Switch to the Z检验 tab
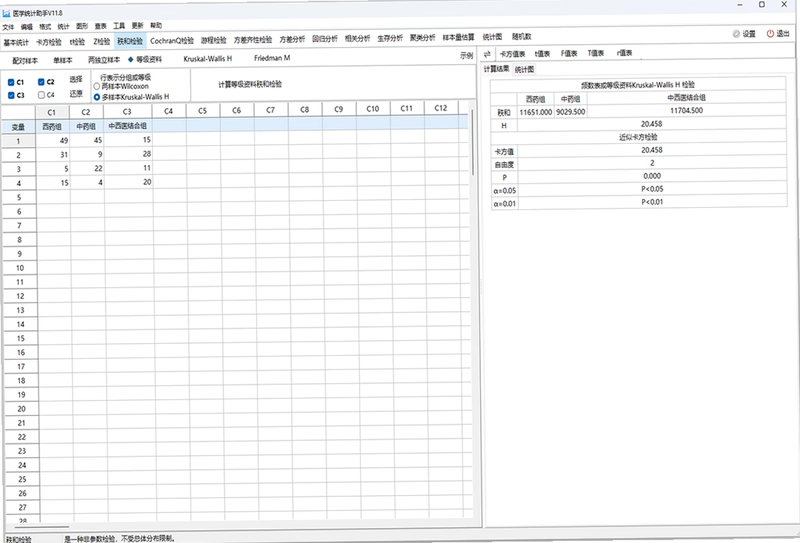Screen dimensions: 800x543 click(102, 41)
